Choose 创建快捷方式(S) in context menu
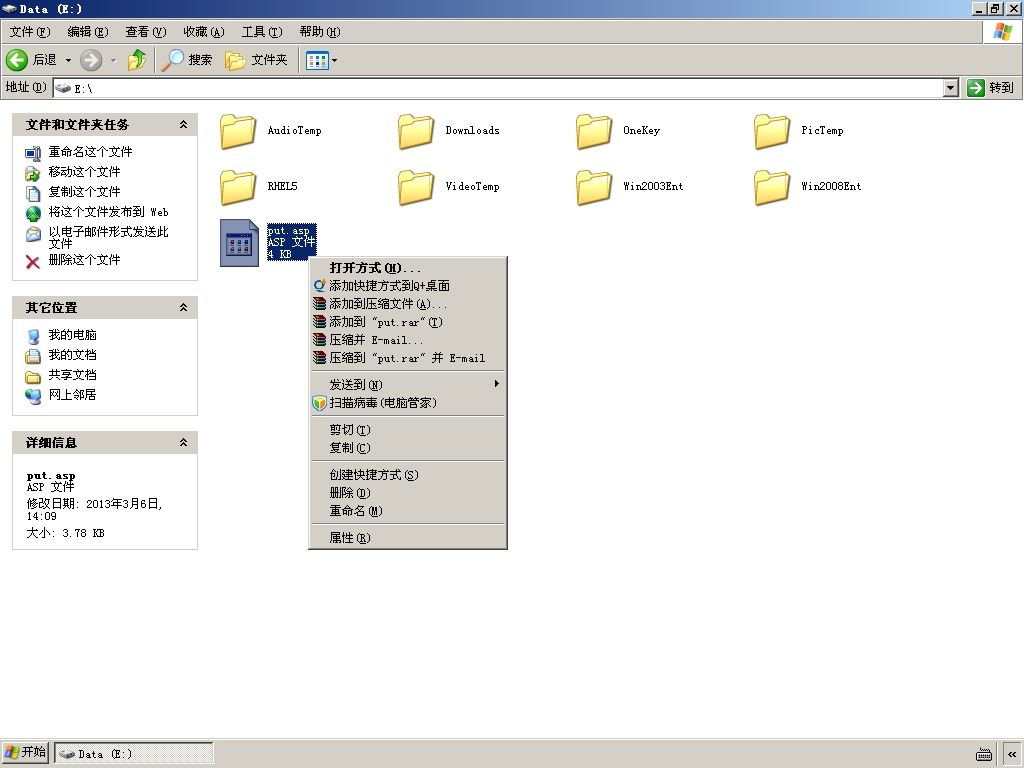 (408, 475)
